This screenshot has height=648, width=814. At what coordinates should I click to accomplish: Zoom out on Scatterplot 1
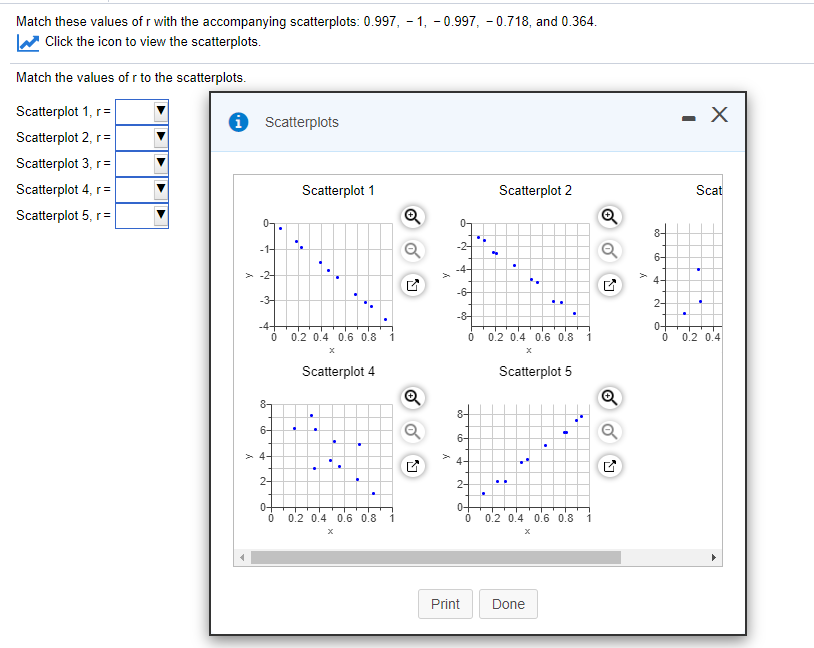(412, 250)
